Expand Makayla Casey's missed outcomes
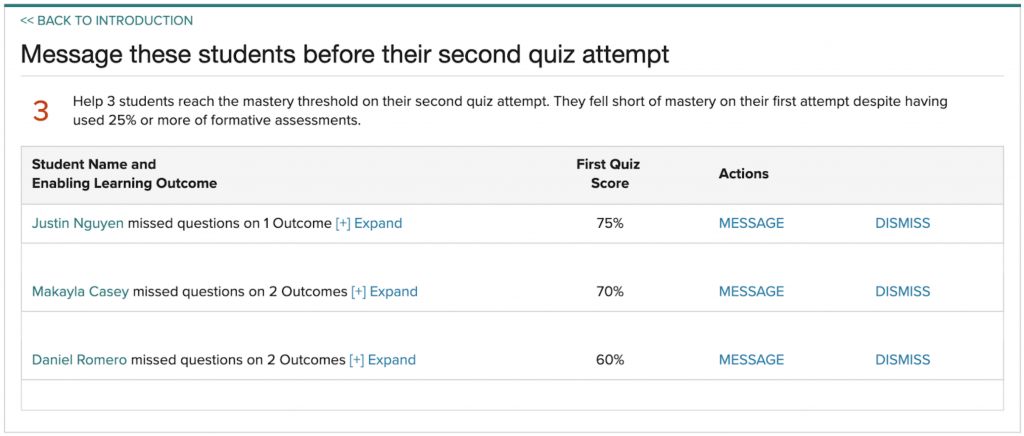This screenshot has width=1024, height=436. (x=384, y=292)
